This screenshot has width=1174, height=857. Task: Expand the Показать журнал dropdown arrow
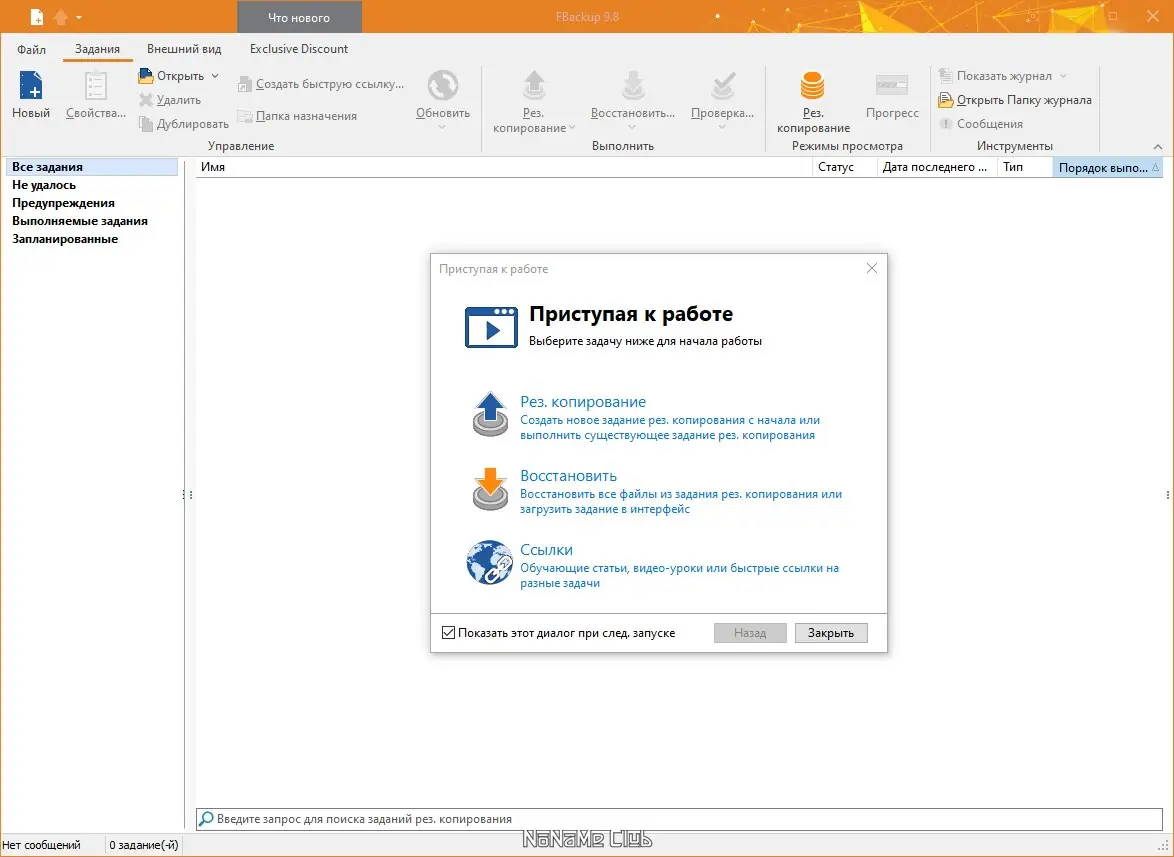coord(1063,76)
